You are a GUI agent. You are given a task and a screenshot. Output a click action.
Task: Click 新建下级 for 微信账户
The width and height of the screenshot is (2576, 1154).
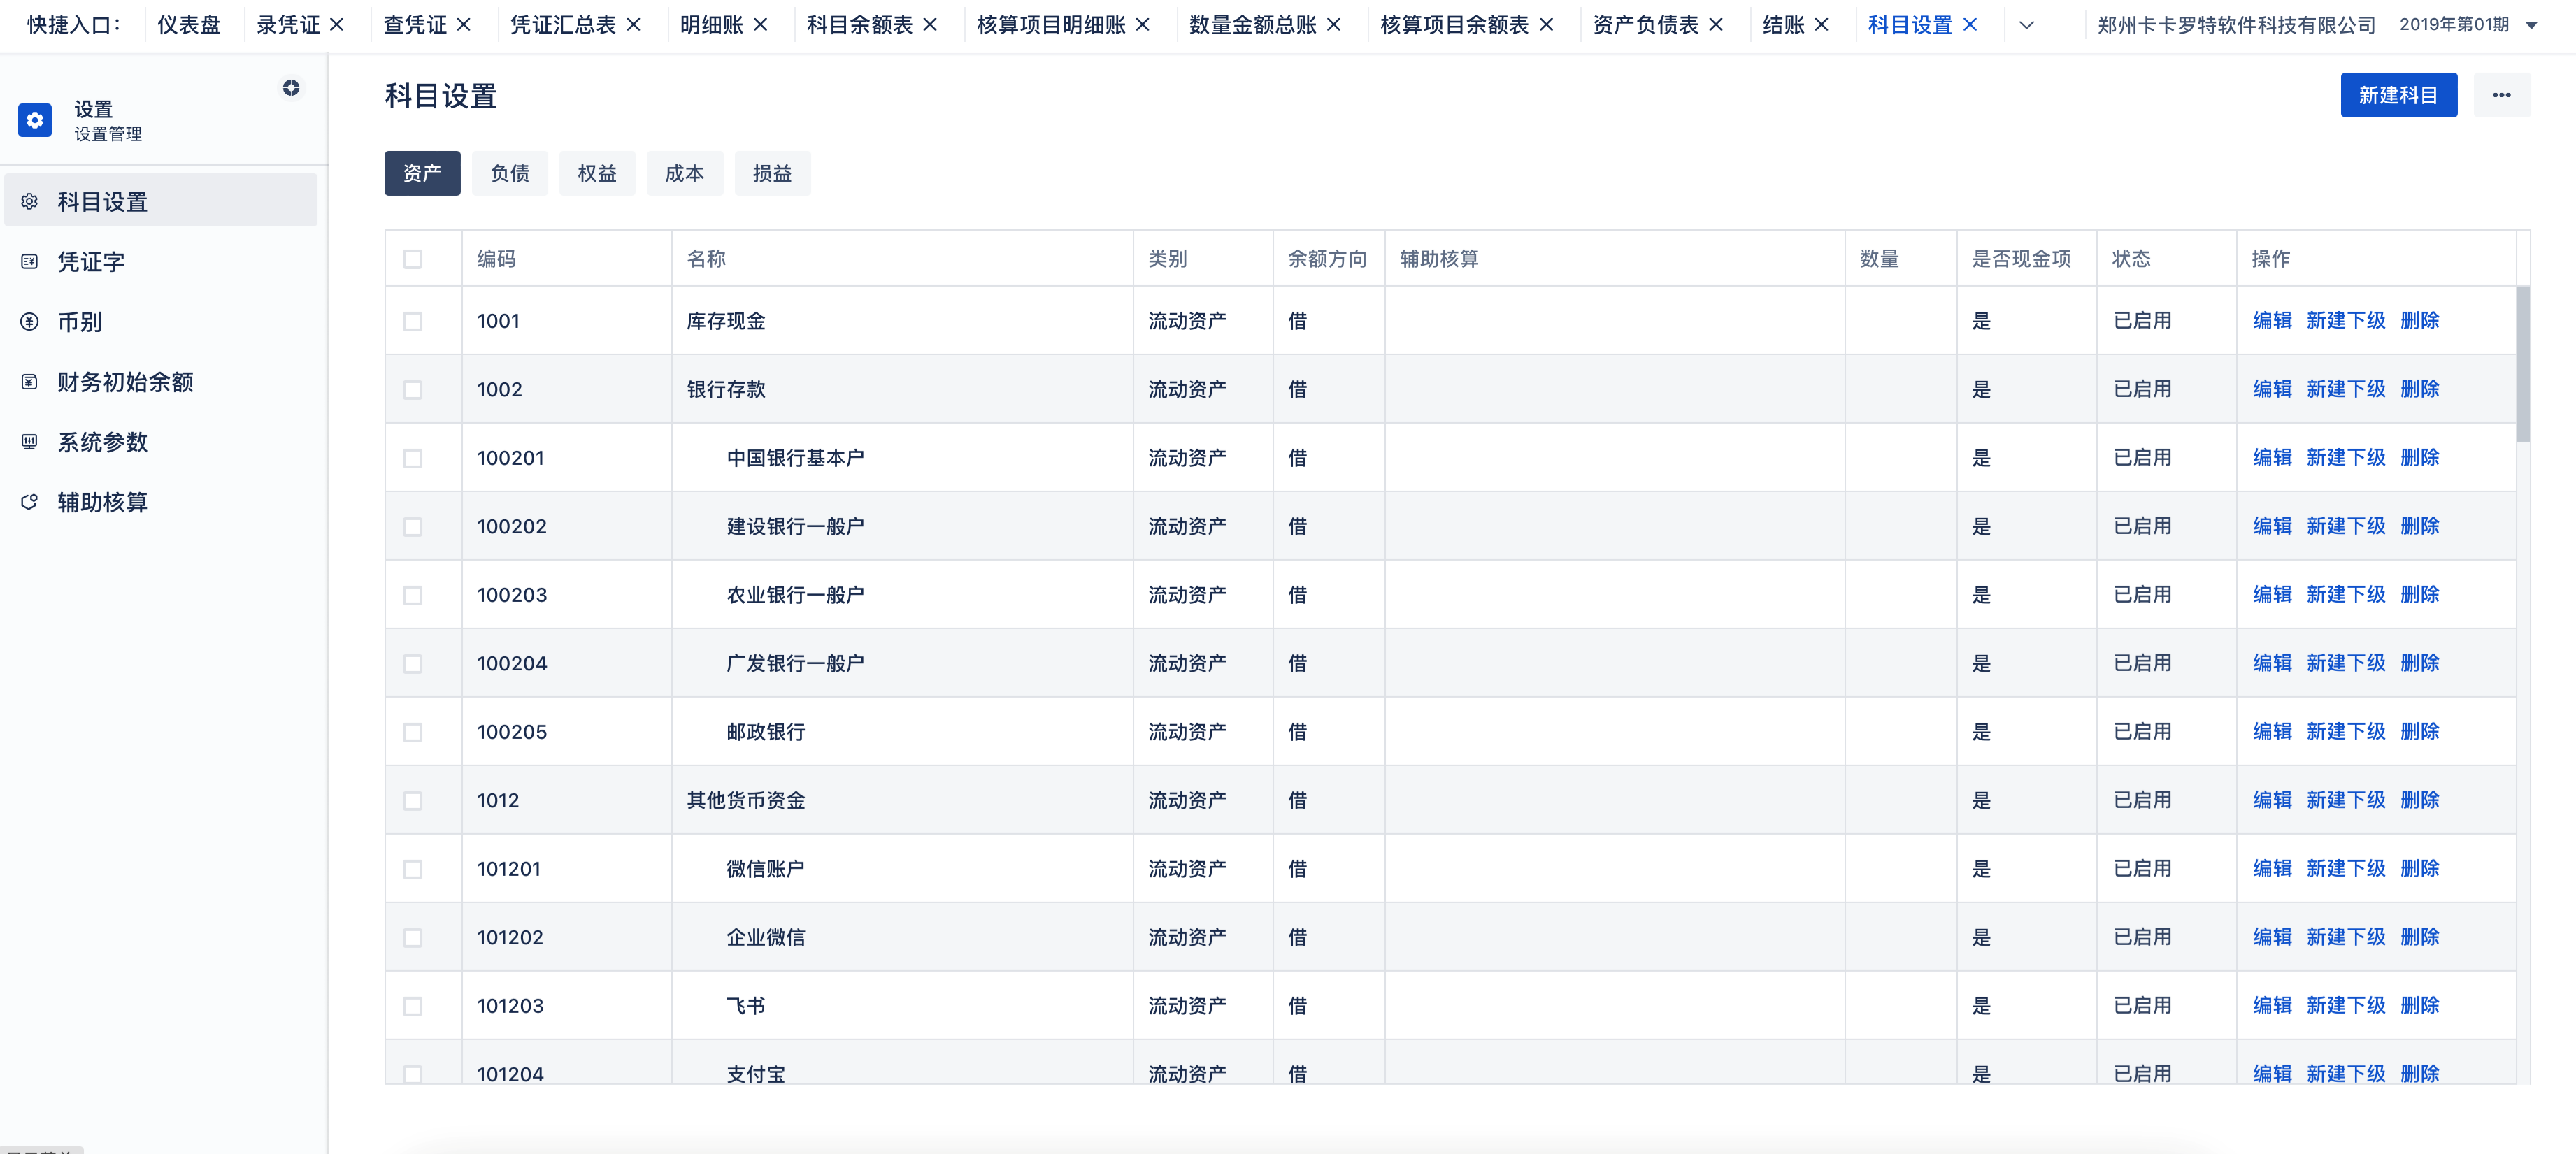click(x=2346, y=868)
